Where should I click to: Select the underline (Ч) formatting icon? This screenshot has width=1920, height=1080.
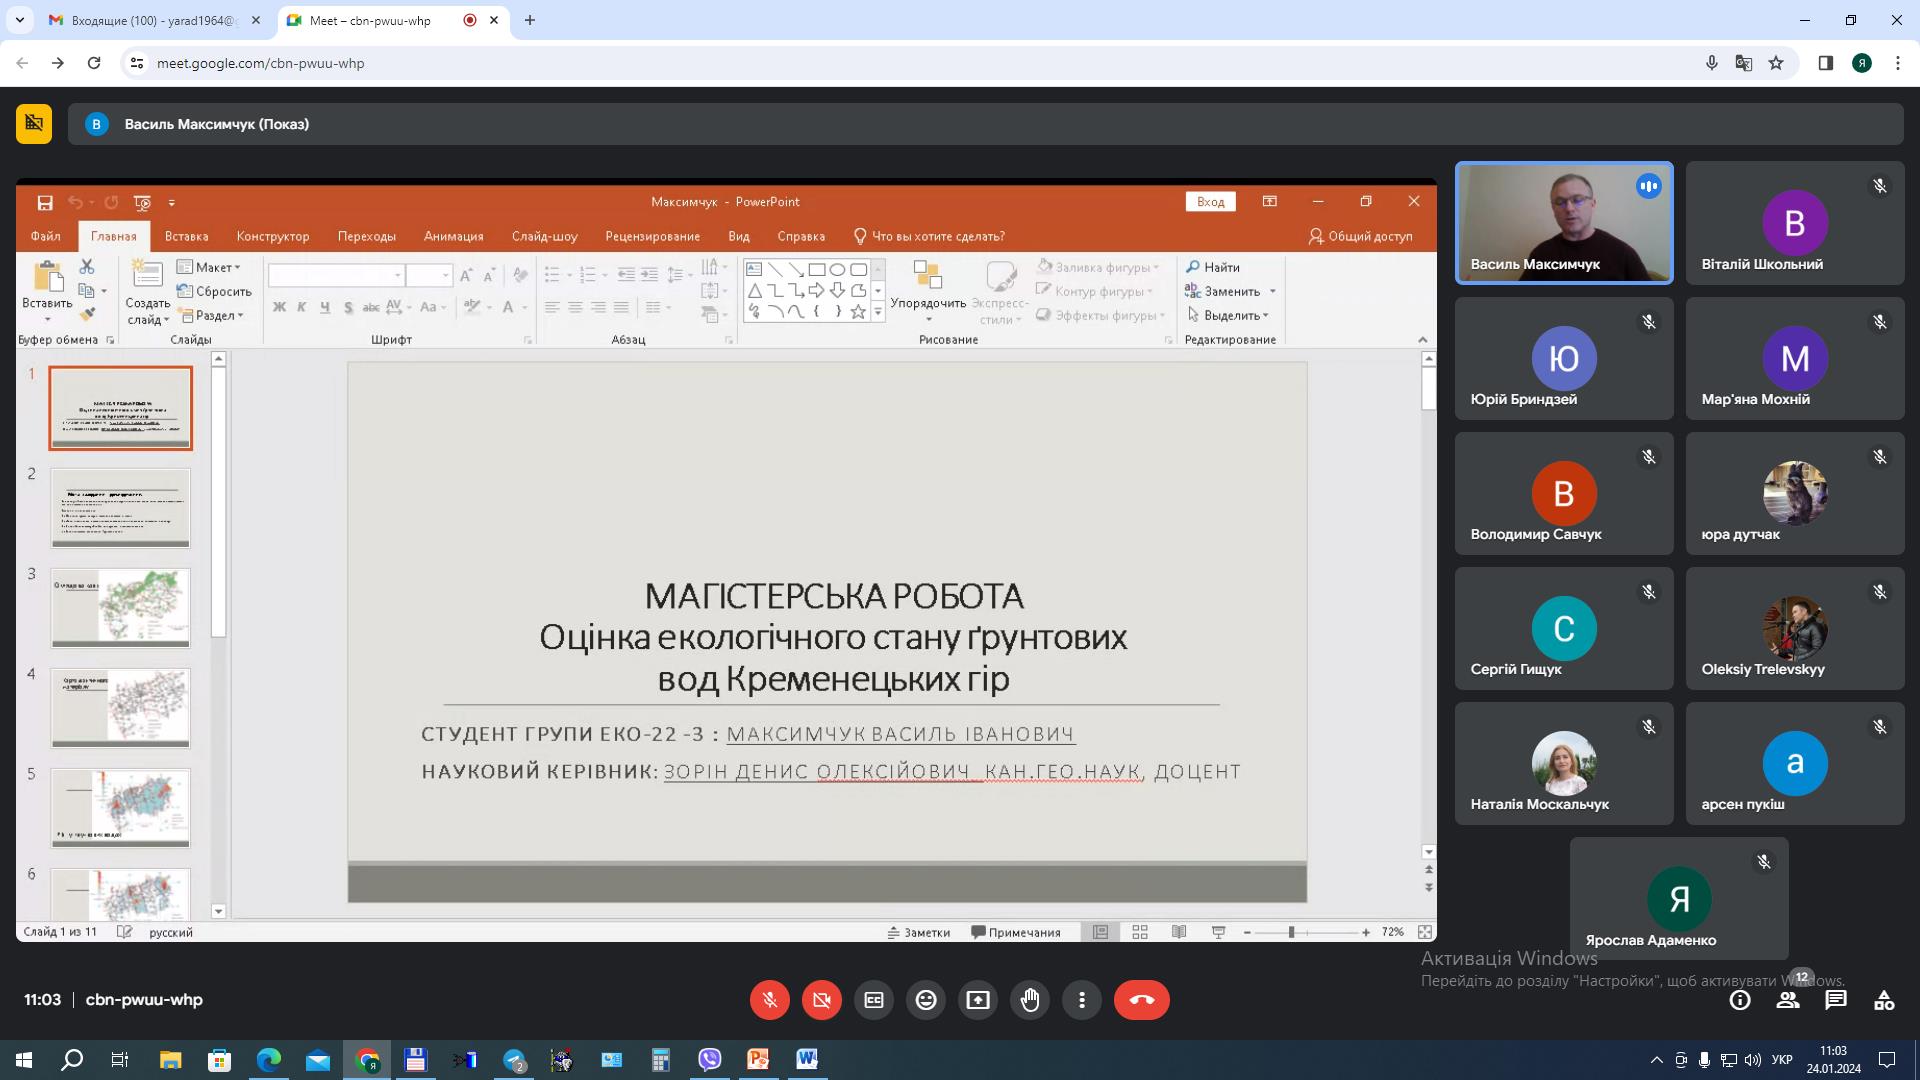coord(324,307)
